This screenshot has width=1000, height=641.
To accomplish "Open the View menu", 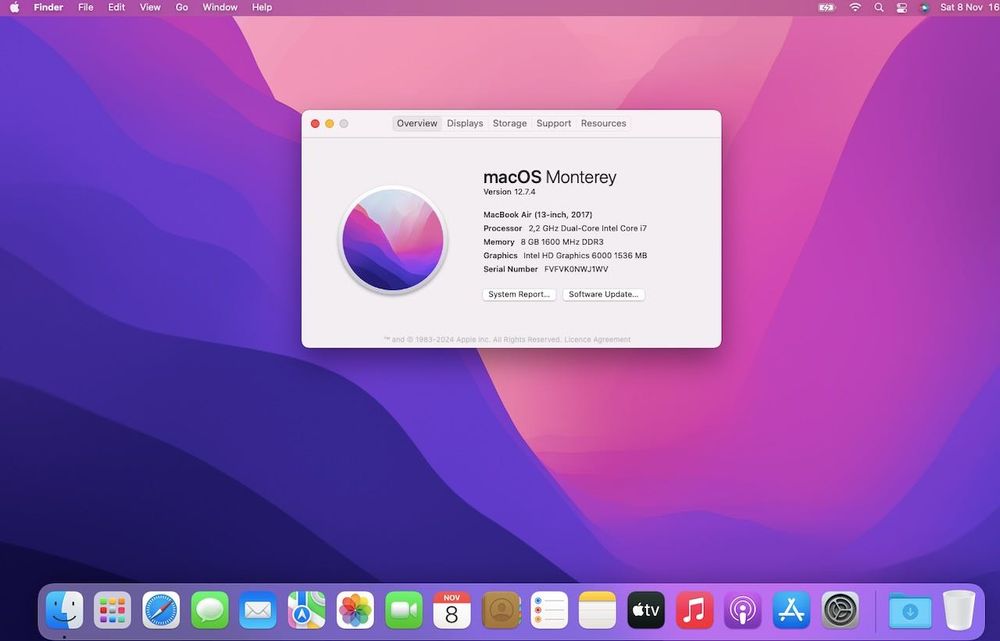I will coord(150,8).
